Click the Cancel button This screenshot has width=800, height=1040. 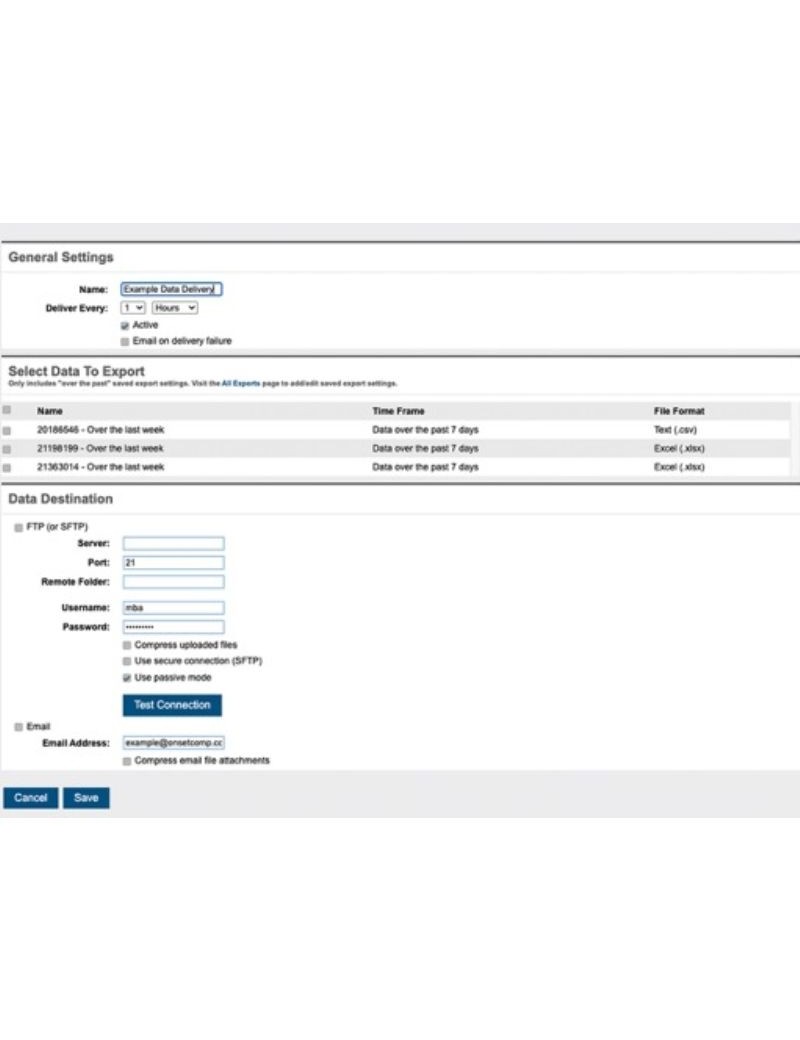pos(31,798)
